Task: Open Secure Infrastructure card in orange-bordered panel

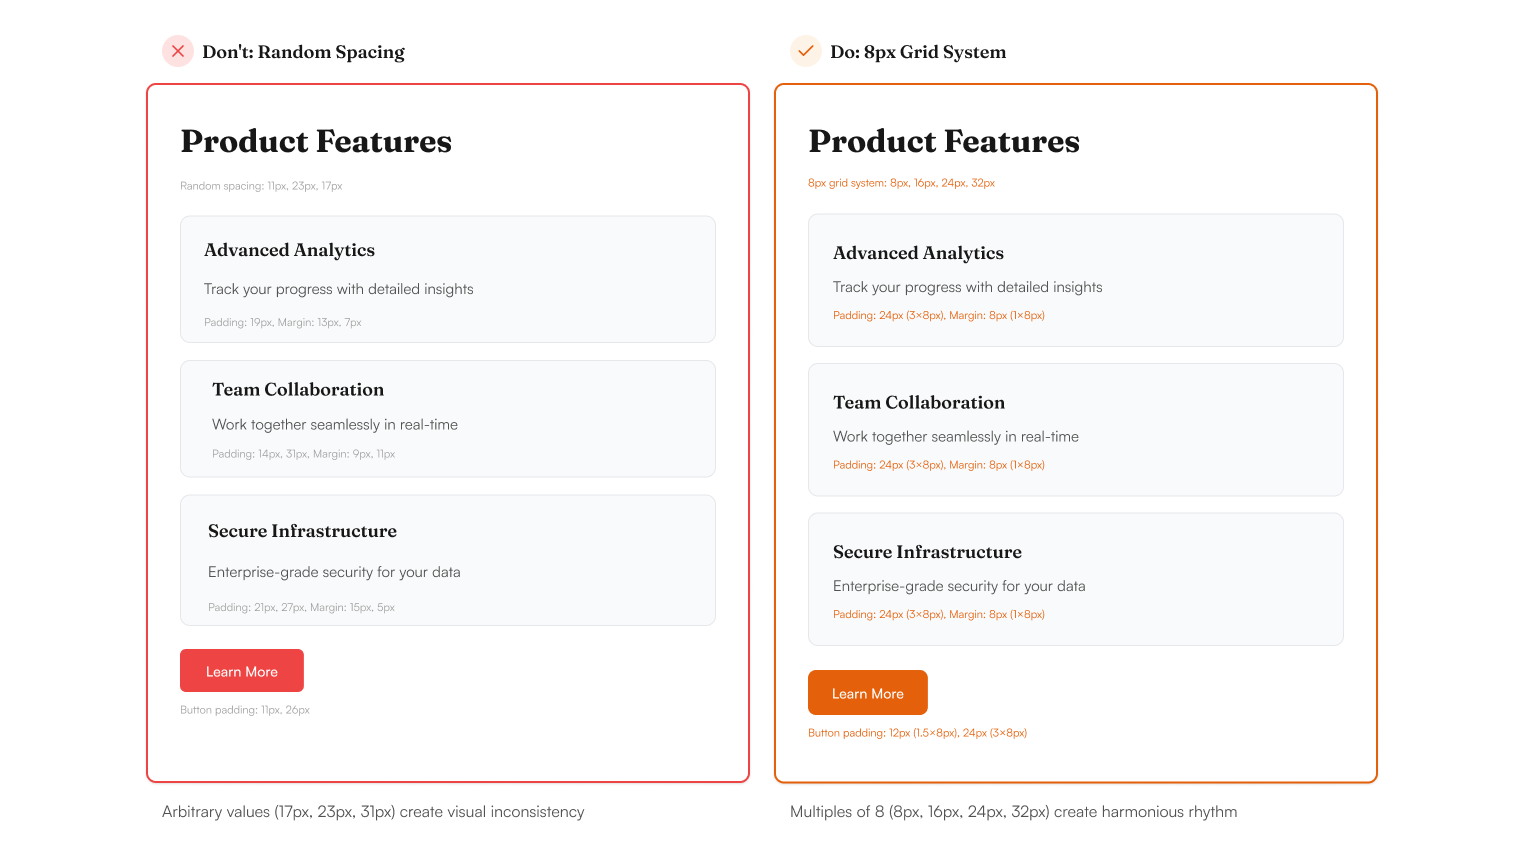Action: [x=1075, y=579]
